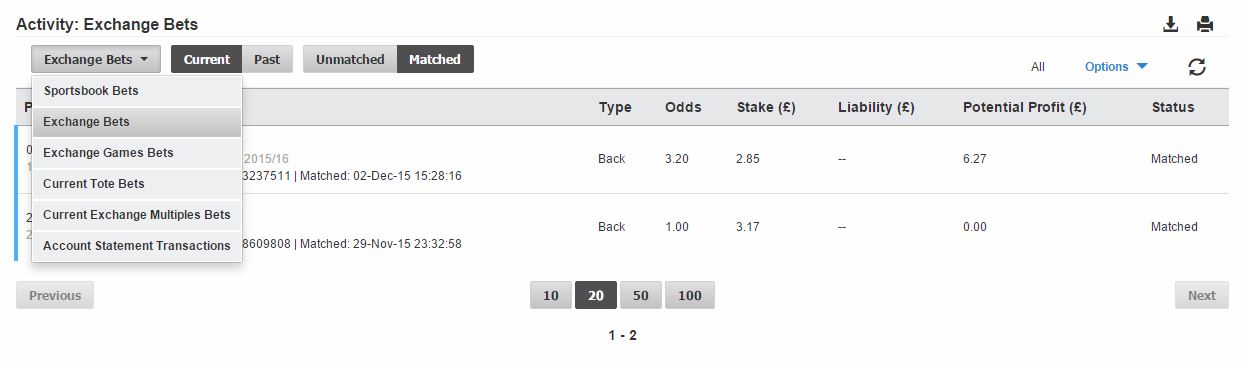
Task: Set page size to 100
Action: 690,295
